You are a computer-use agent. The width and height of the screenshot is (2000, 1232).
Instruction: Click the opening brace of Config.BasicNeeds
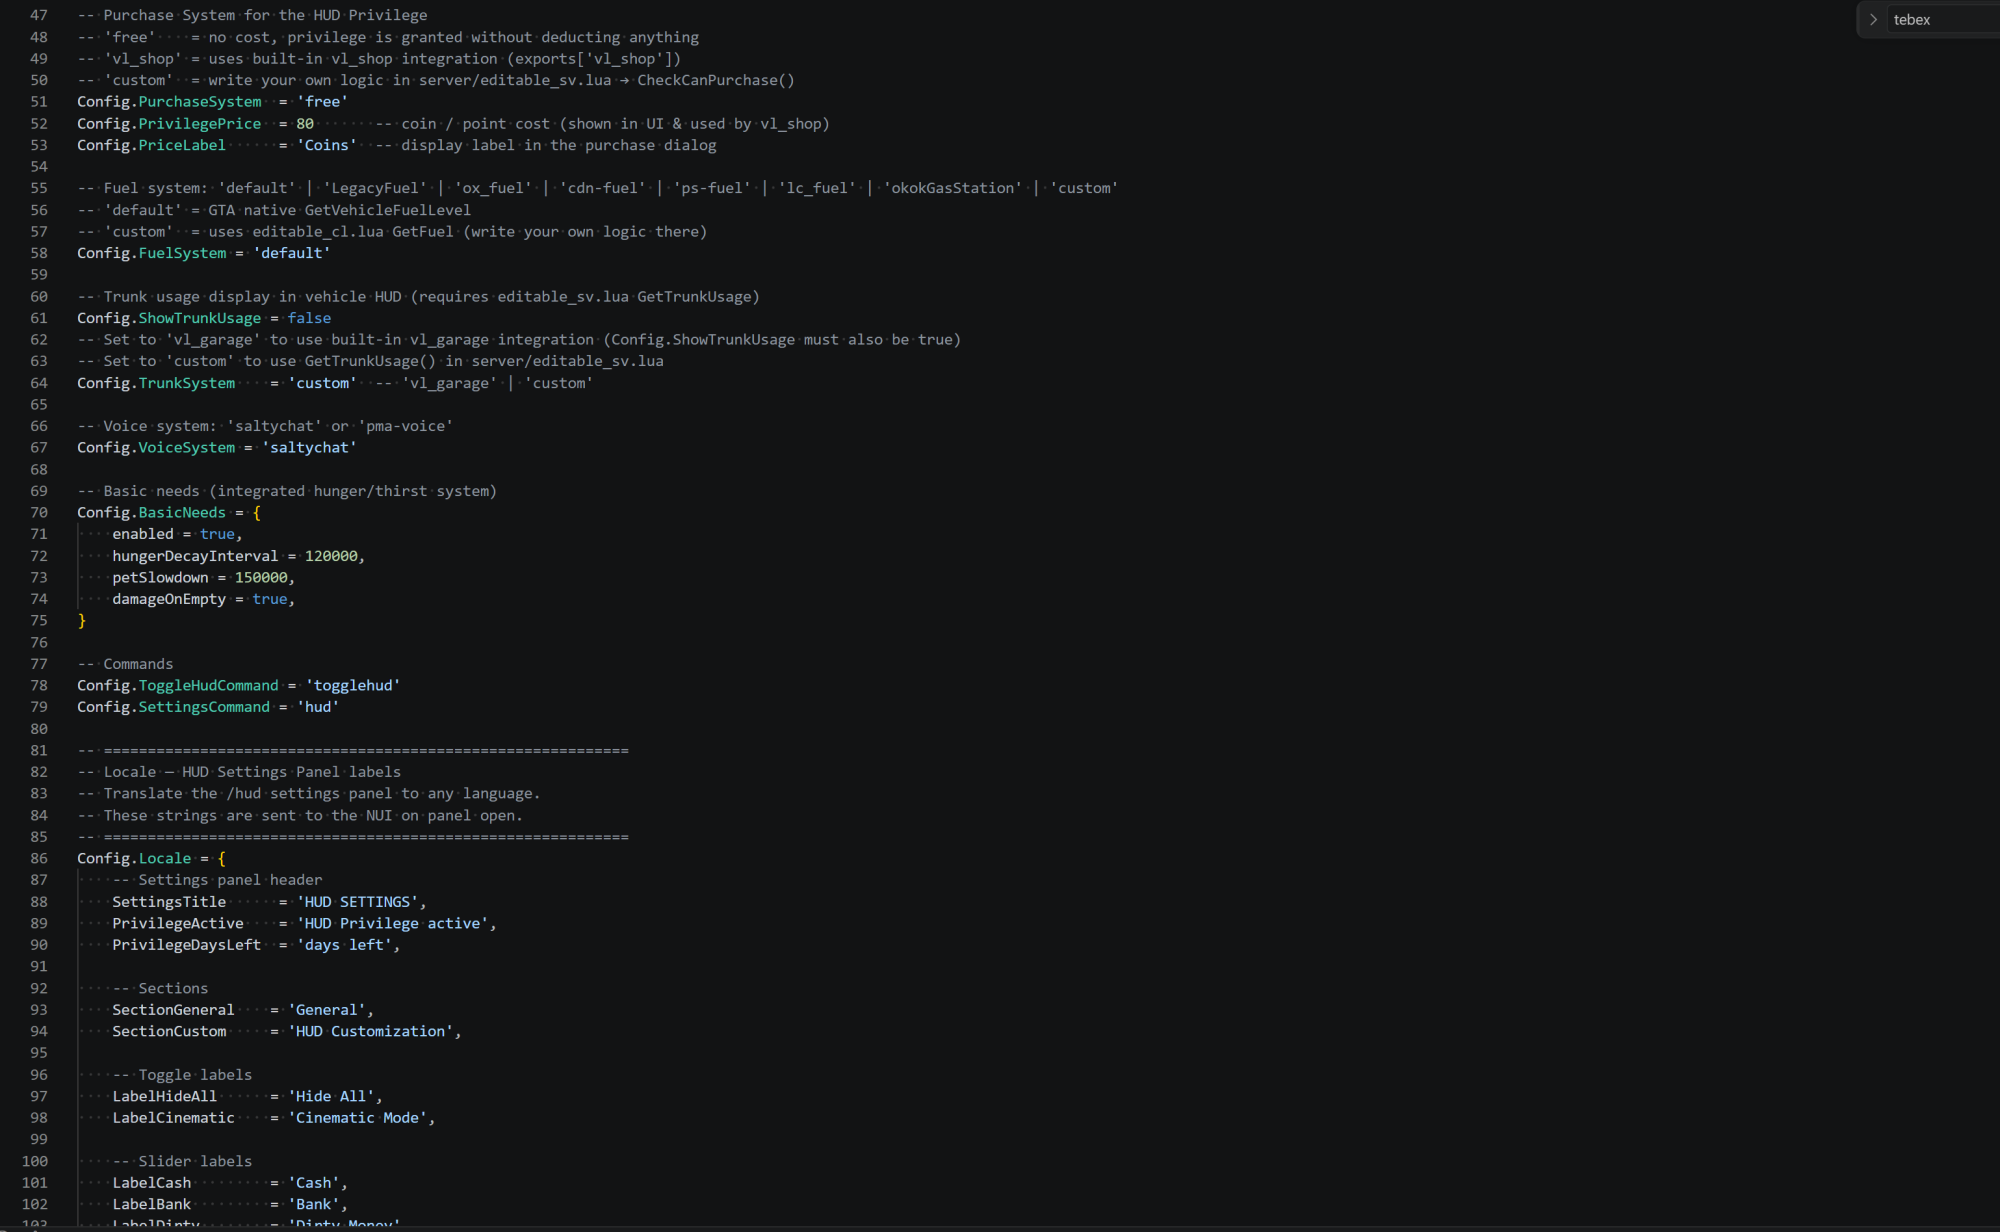[257, 512]
